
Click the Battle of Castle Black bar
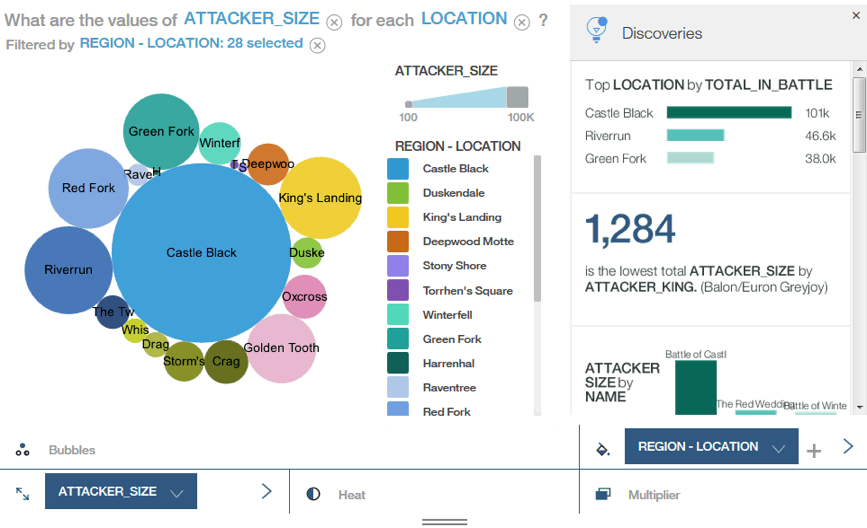click(696, 388)
